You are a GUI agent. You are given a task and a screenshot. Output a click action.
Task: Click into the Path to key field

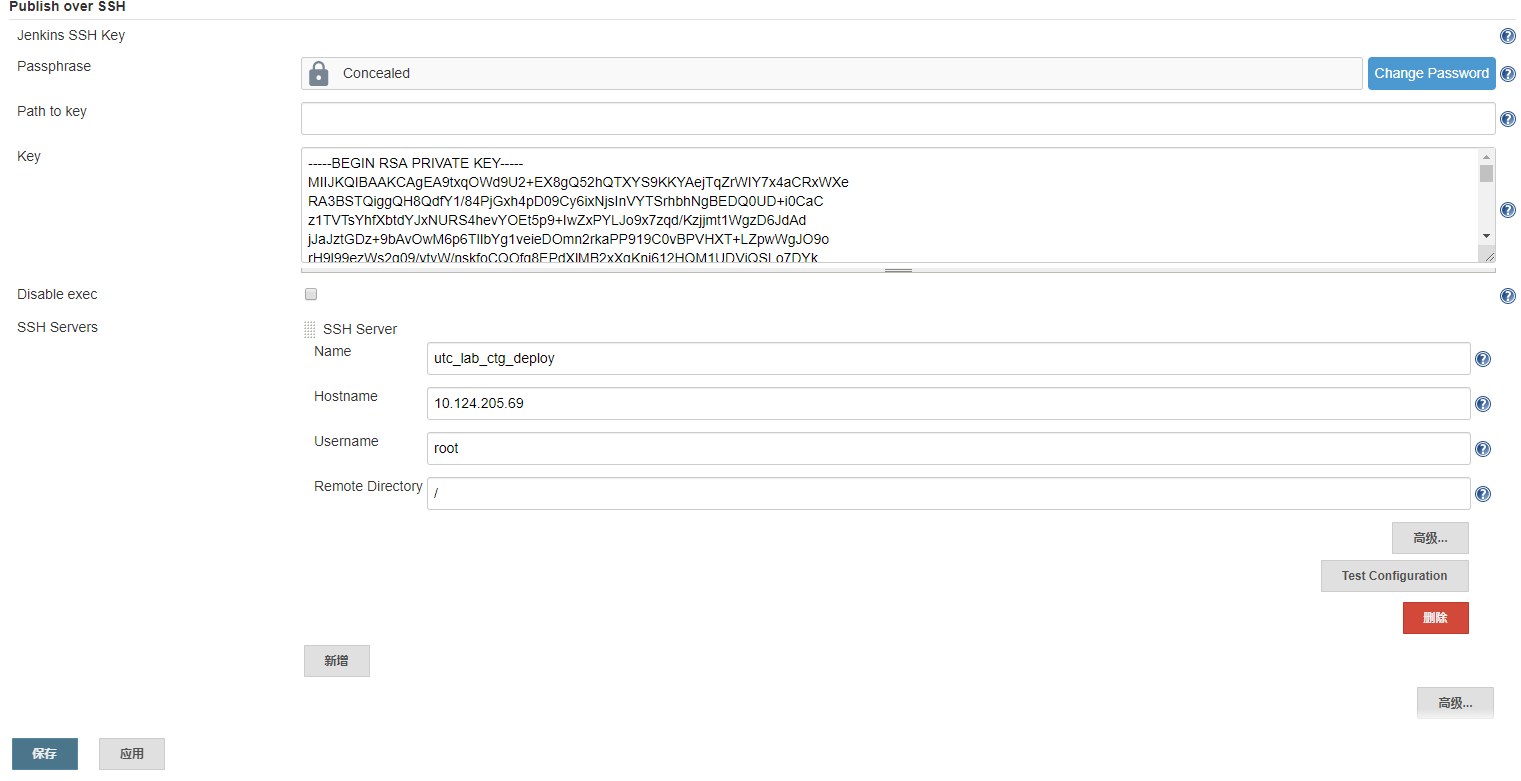pyautogui.click(x=897, y=118)
